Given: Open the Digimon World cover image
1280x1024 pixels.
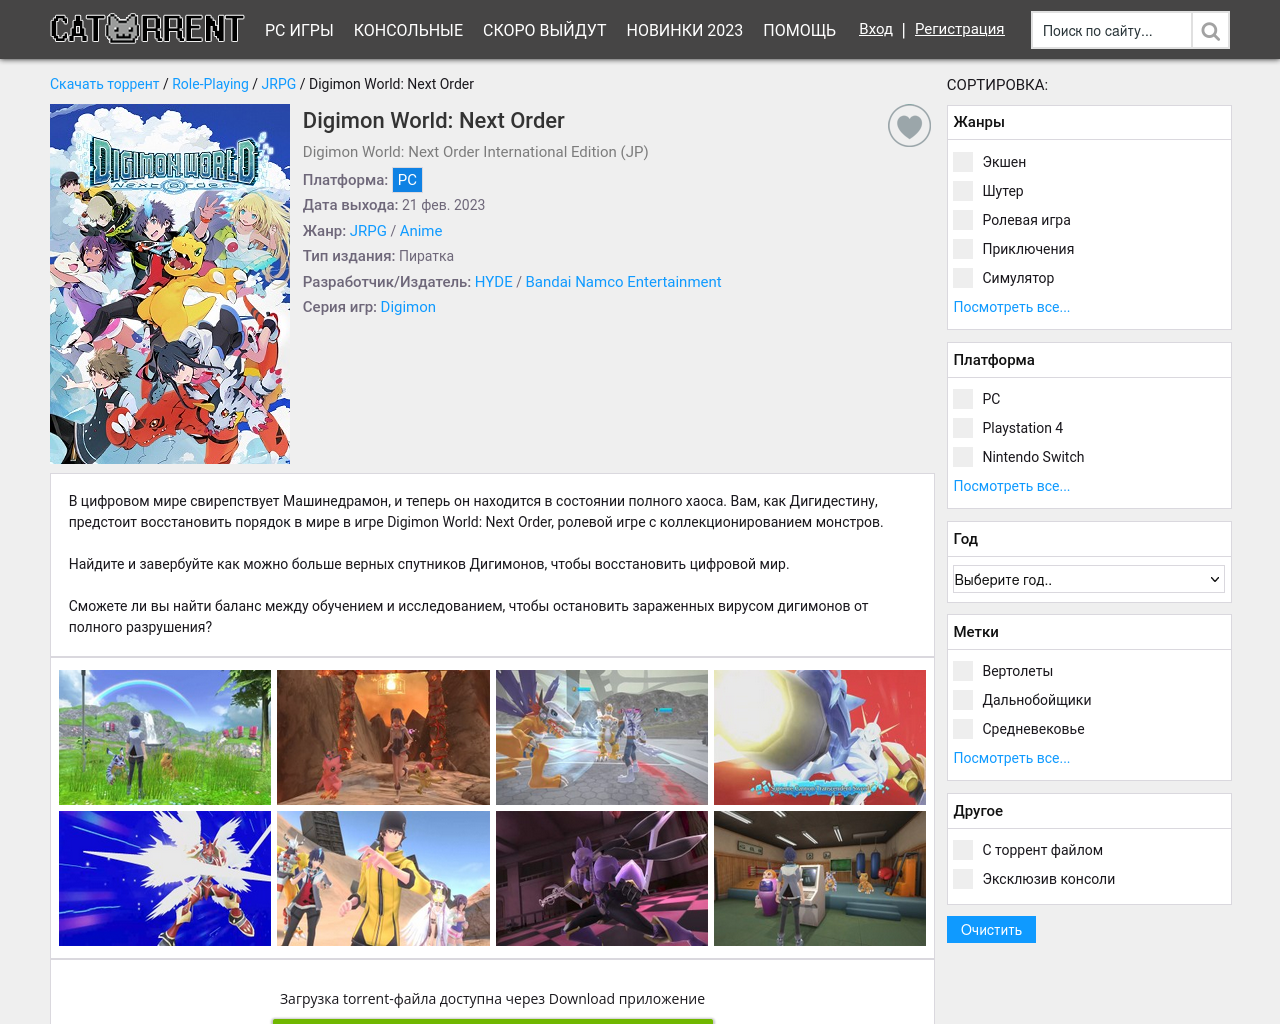Looking at the screenshot, I should point(170,284).
